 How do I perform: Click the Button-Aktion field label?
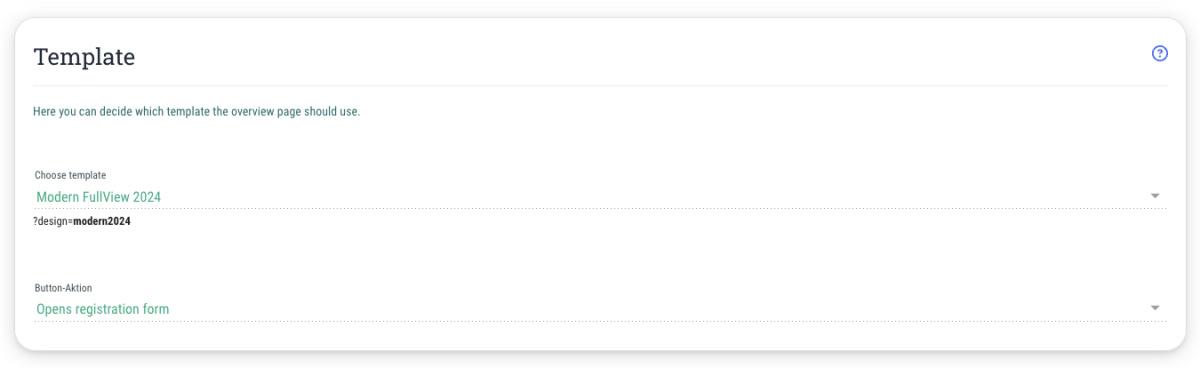[x=64, y=287]
